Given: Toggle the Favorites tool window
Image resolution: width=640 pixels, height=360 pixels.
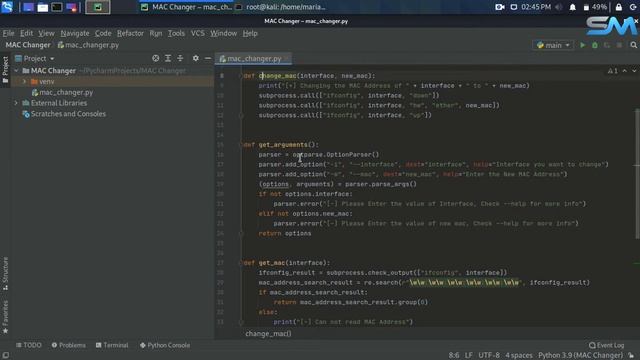Looking at the screenshot, I should click(x=5, y=317).
